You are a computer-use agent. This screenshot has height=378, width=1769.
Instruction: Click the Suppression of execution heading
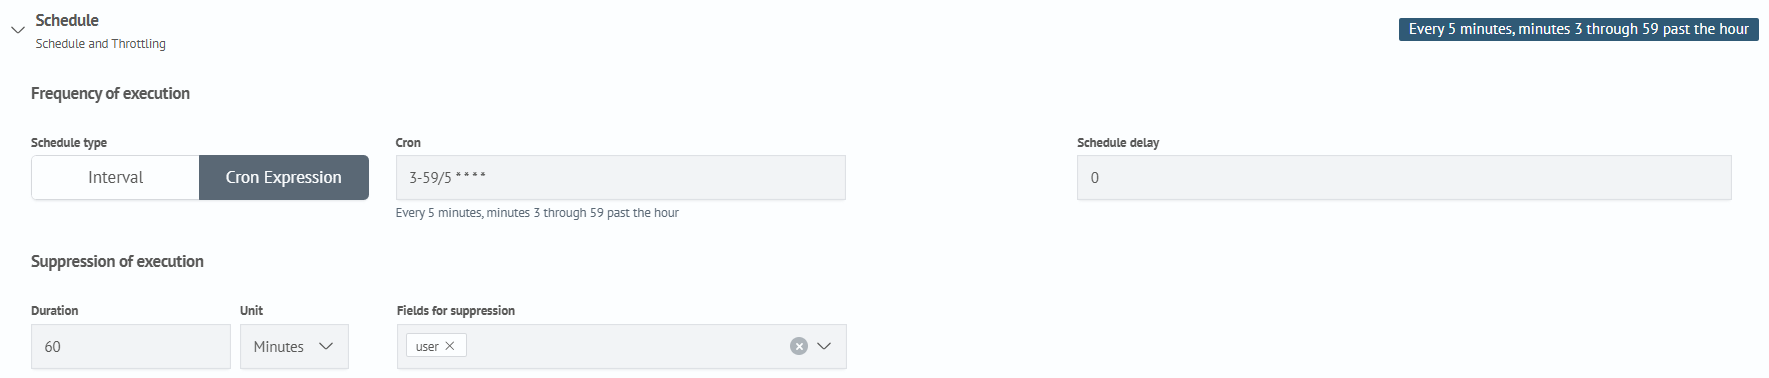pos(117,261)
